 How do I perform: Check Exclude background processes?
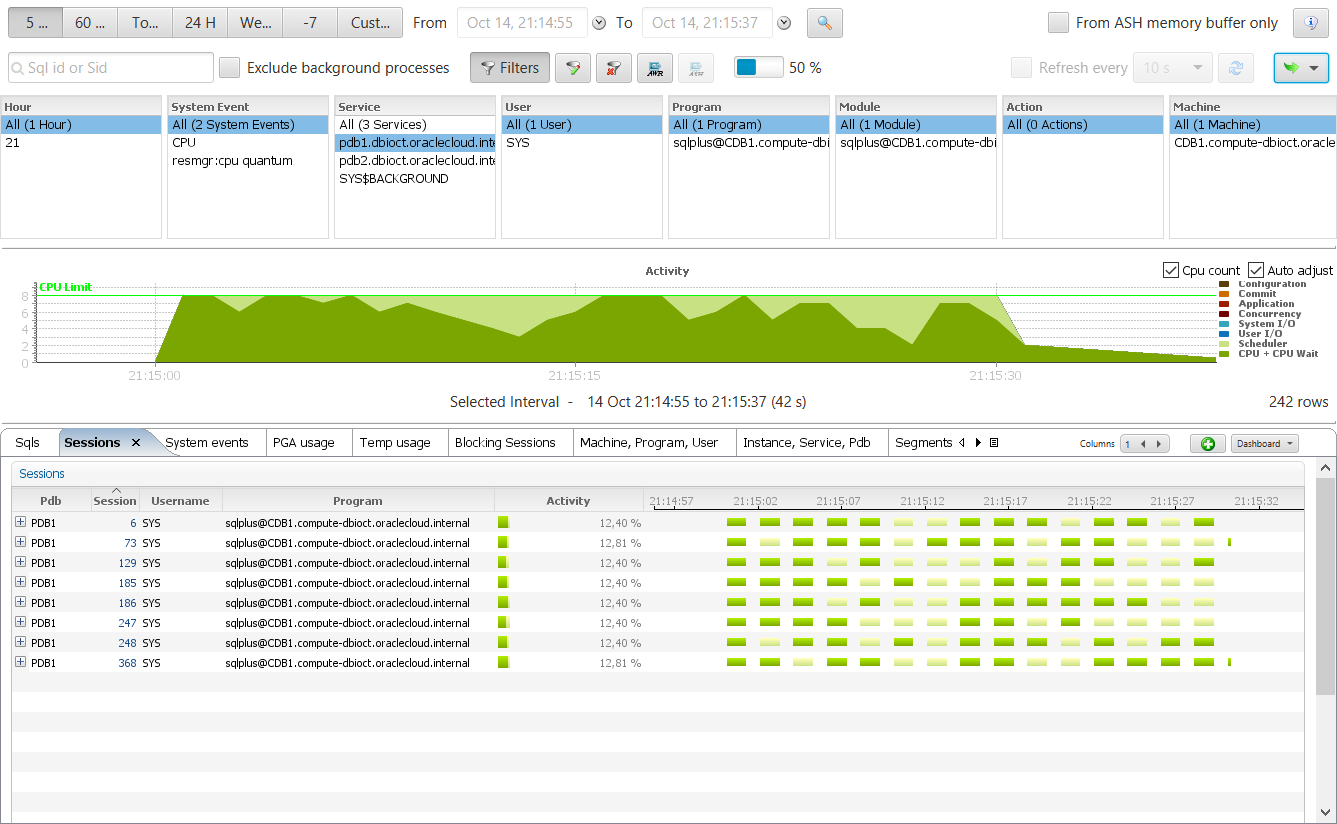click(230, 68)
